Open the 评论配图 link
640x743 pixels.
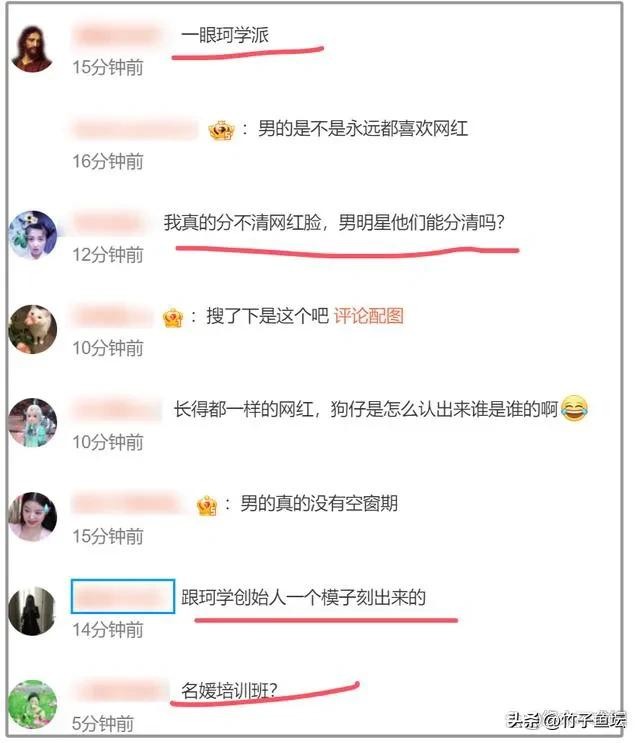[369, 316]
